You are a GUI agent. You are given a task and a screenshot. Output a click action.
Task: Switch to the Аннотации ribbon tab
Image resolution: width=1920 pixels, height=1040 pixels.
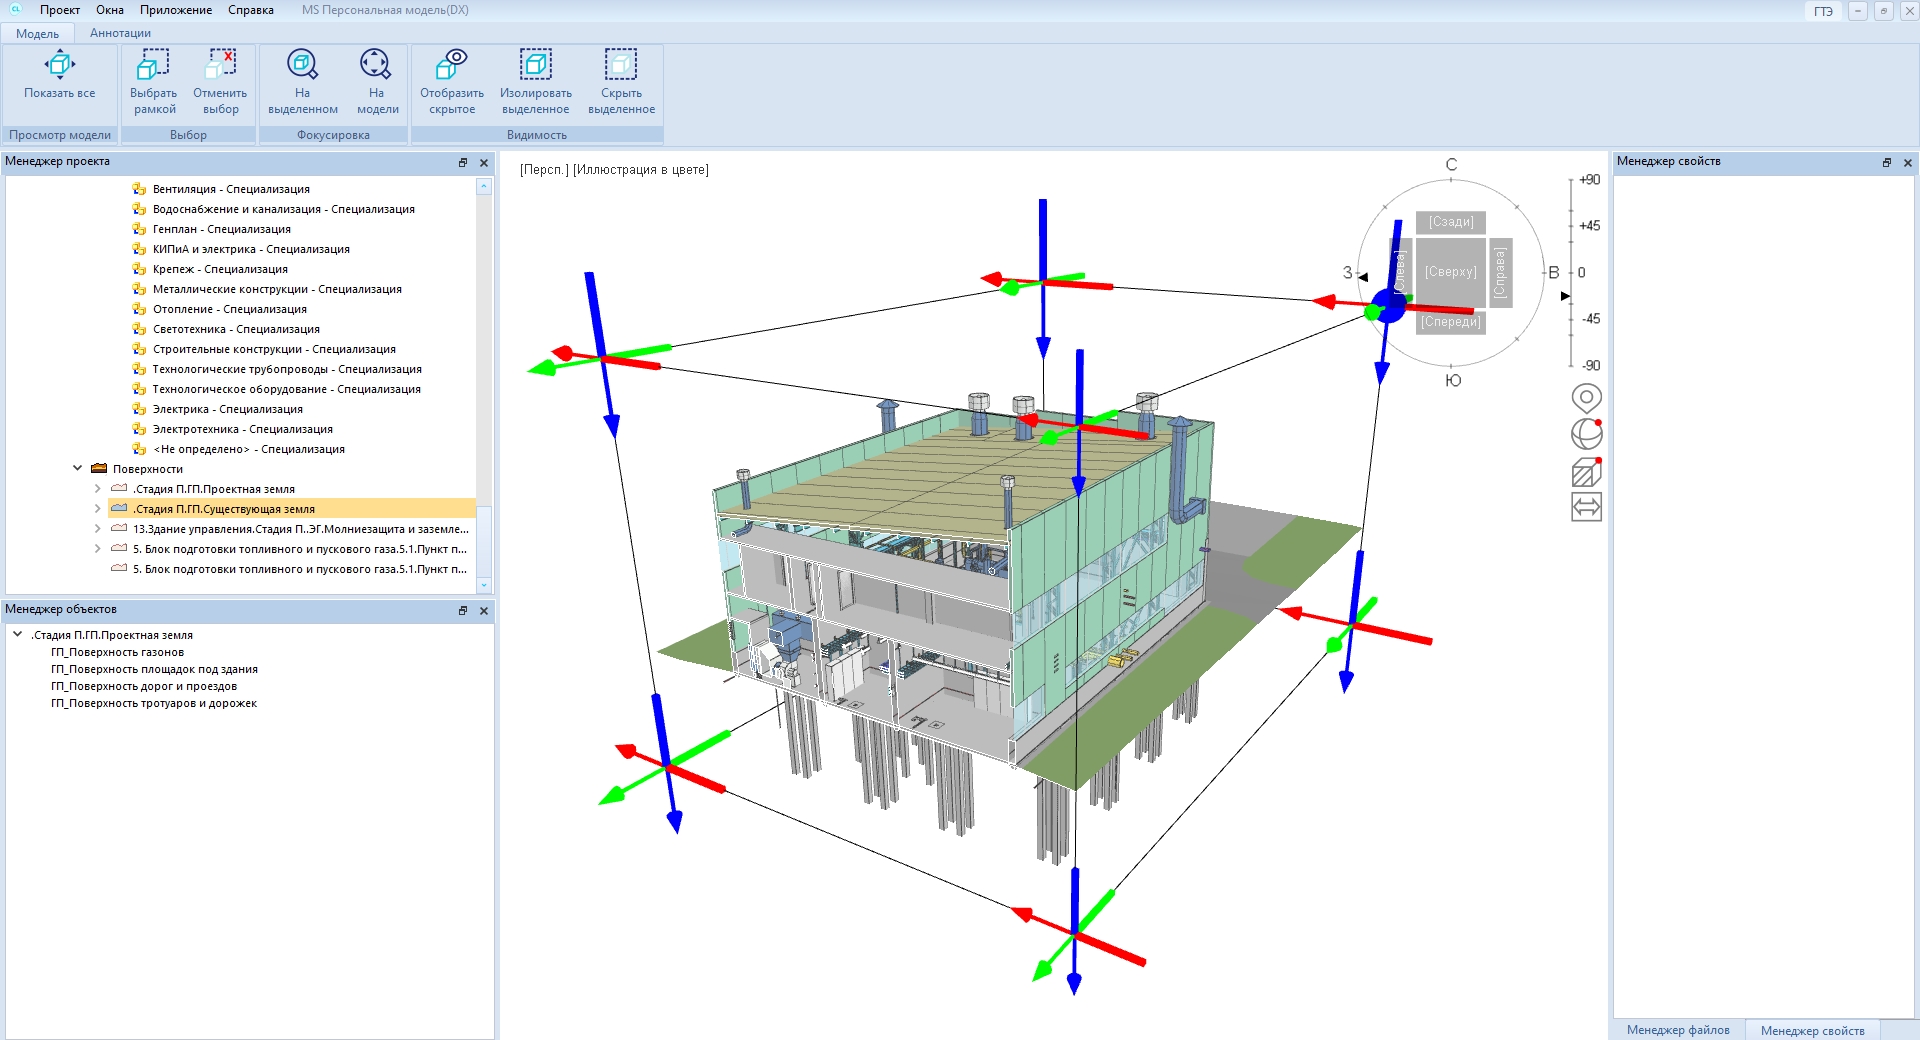point(120,33)
